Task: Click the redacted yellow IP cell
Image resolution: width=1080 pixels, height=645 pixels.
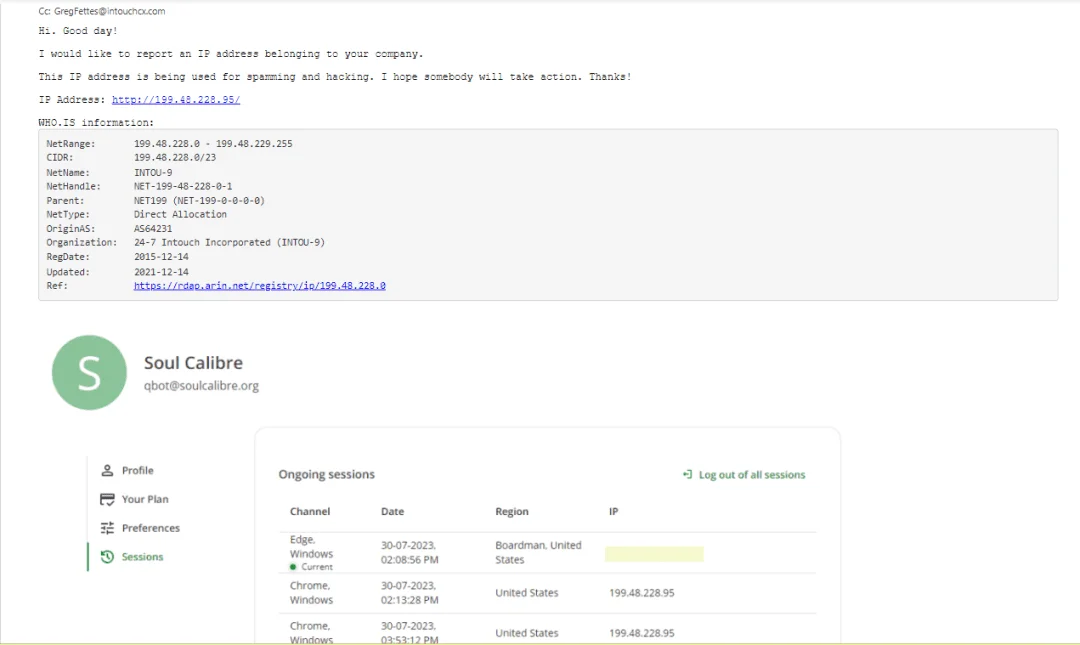Action: point(654,554)
